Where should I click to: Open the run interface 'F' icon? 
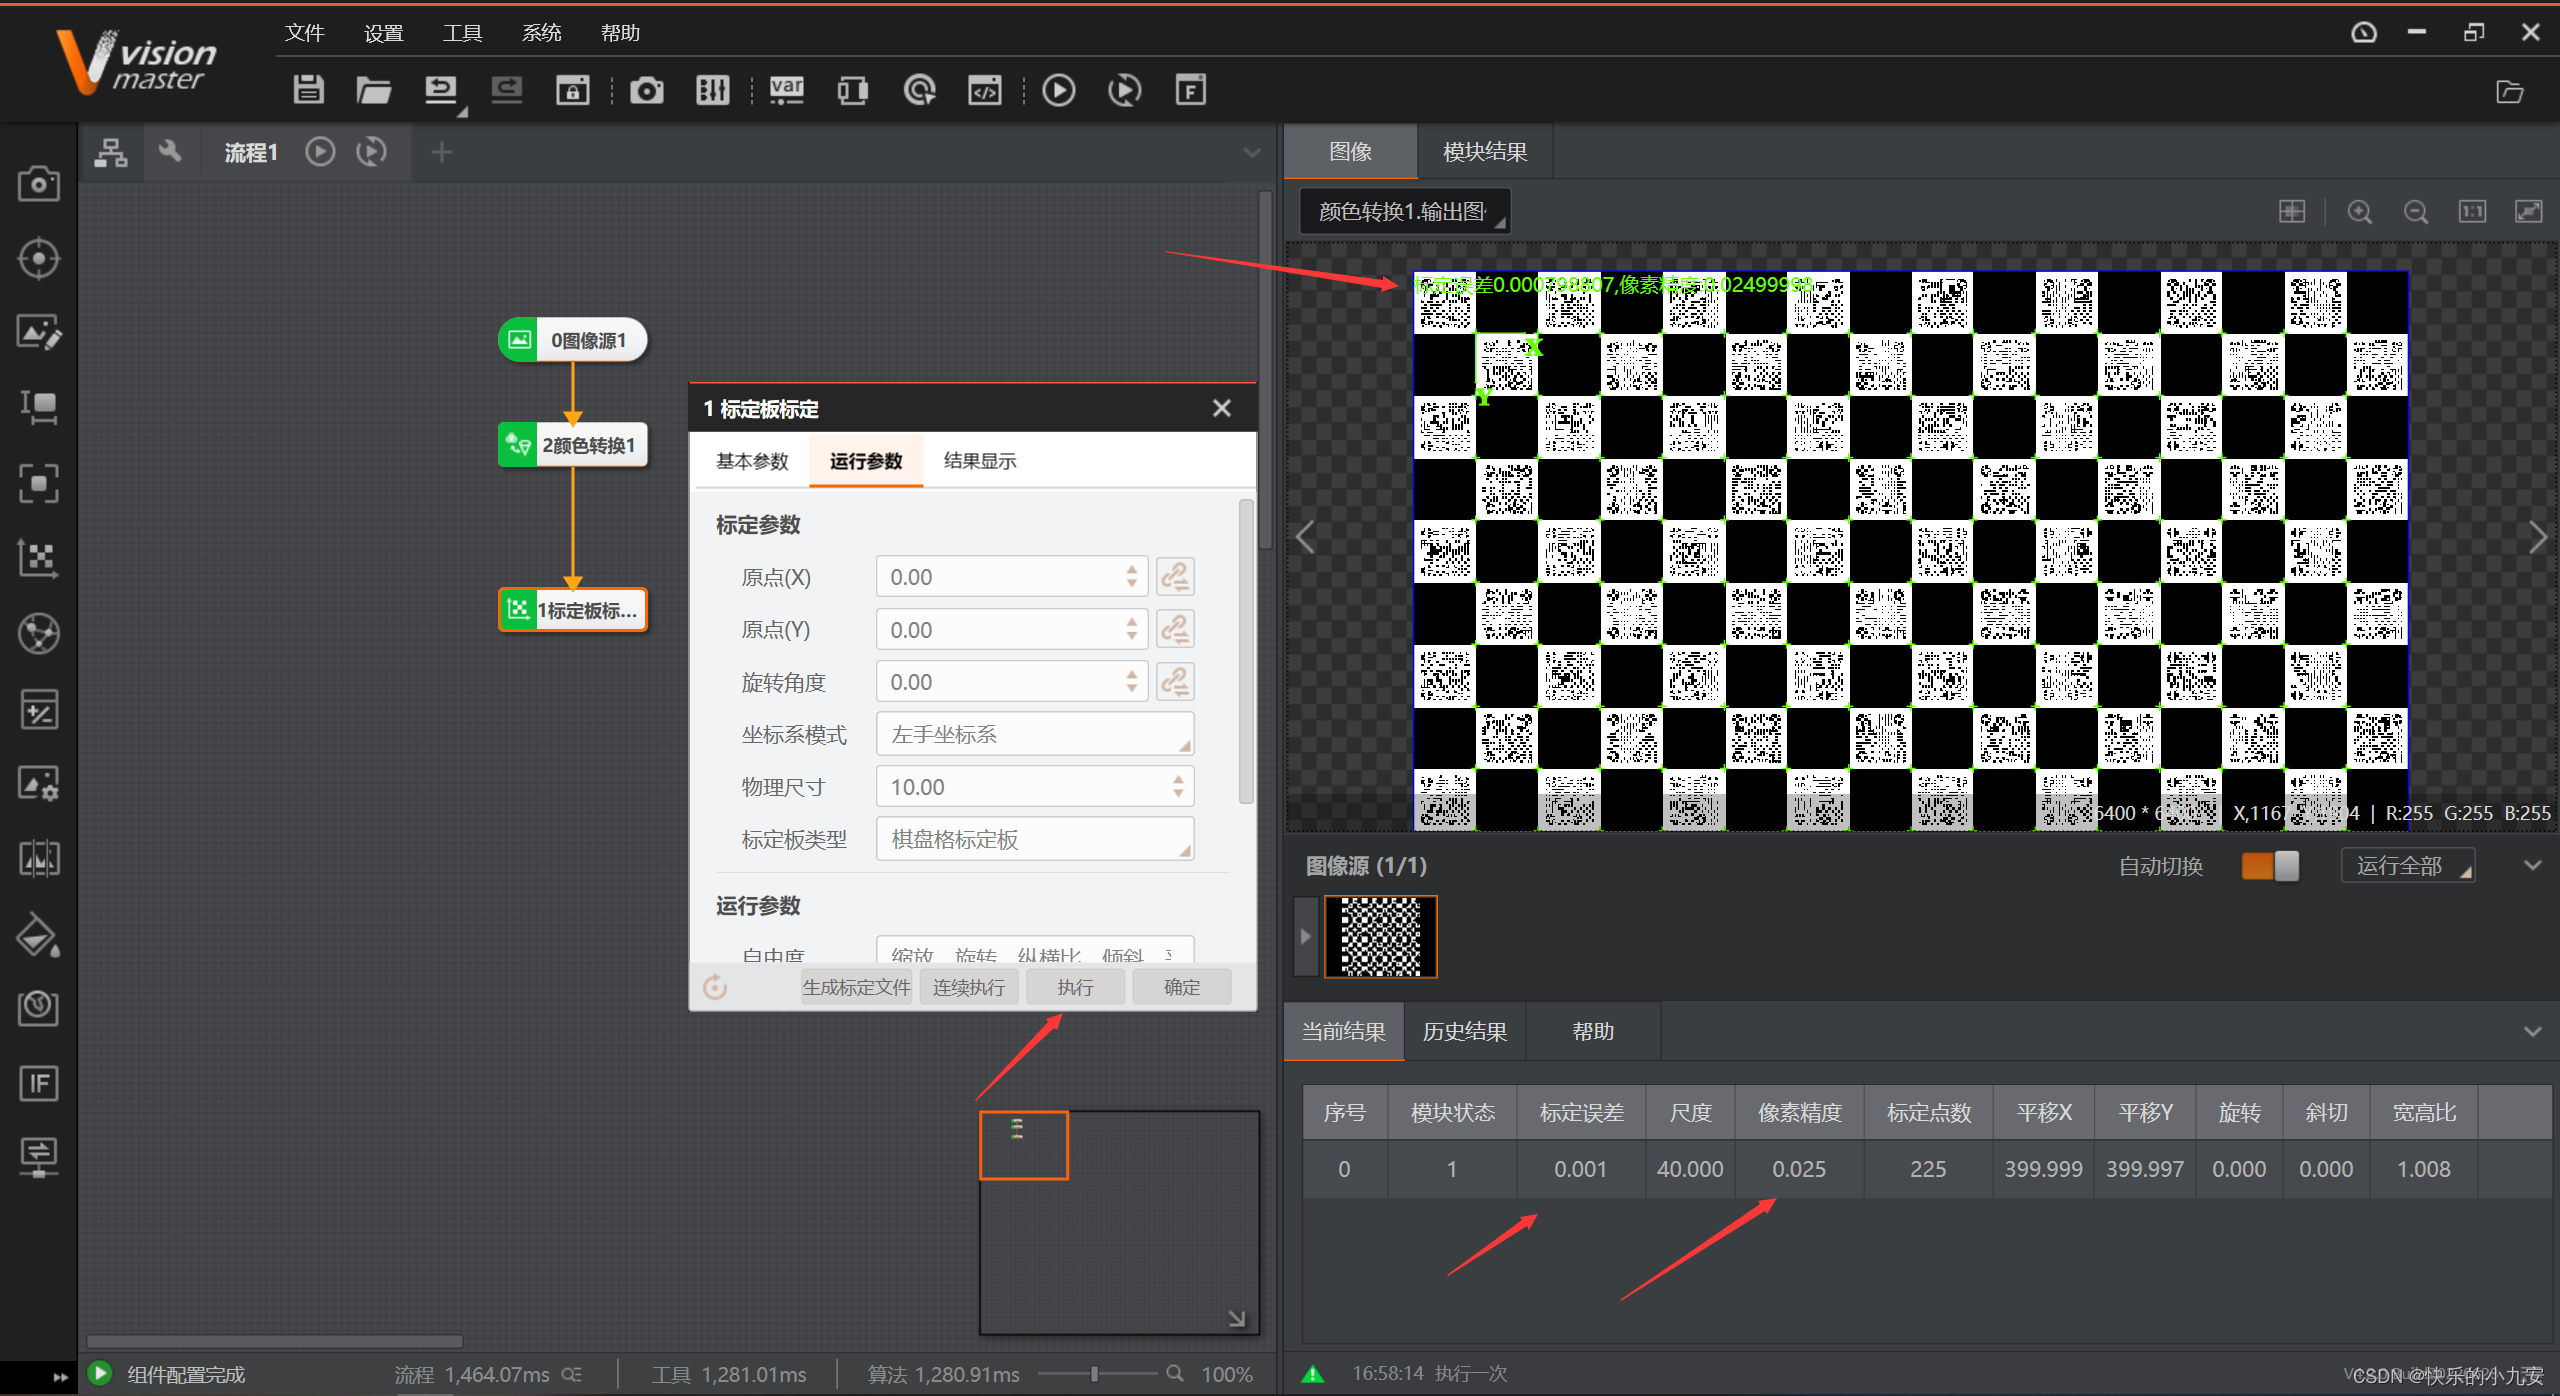point(1191,90)
